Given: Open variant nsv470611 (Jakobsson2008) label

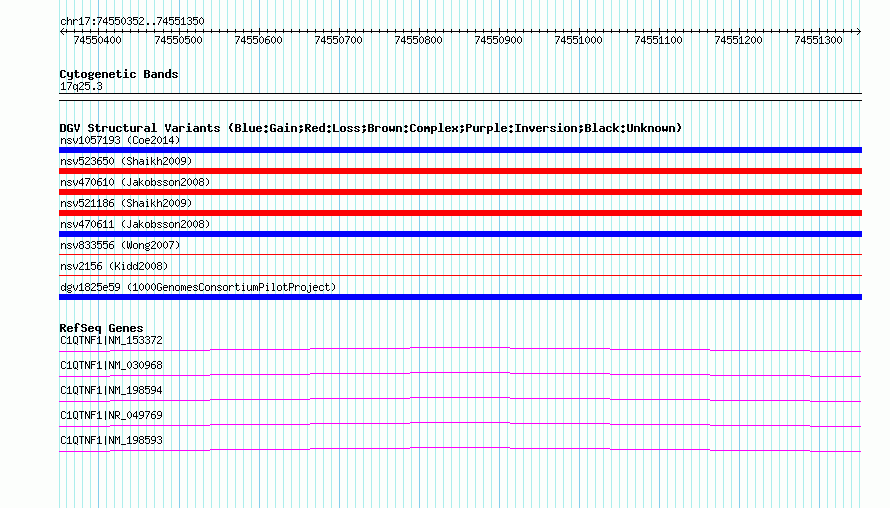Looking at the screenshot, I should click(x=135, y=224).
